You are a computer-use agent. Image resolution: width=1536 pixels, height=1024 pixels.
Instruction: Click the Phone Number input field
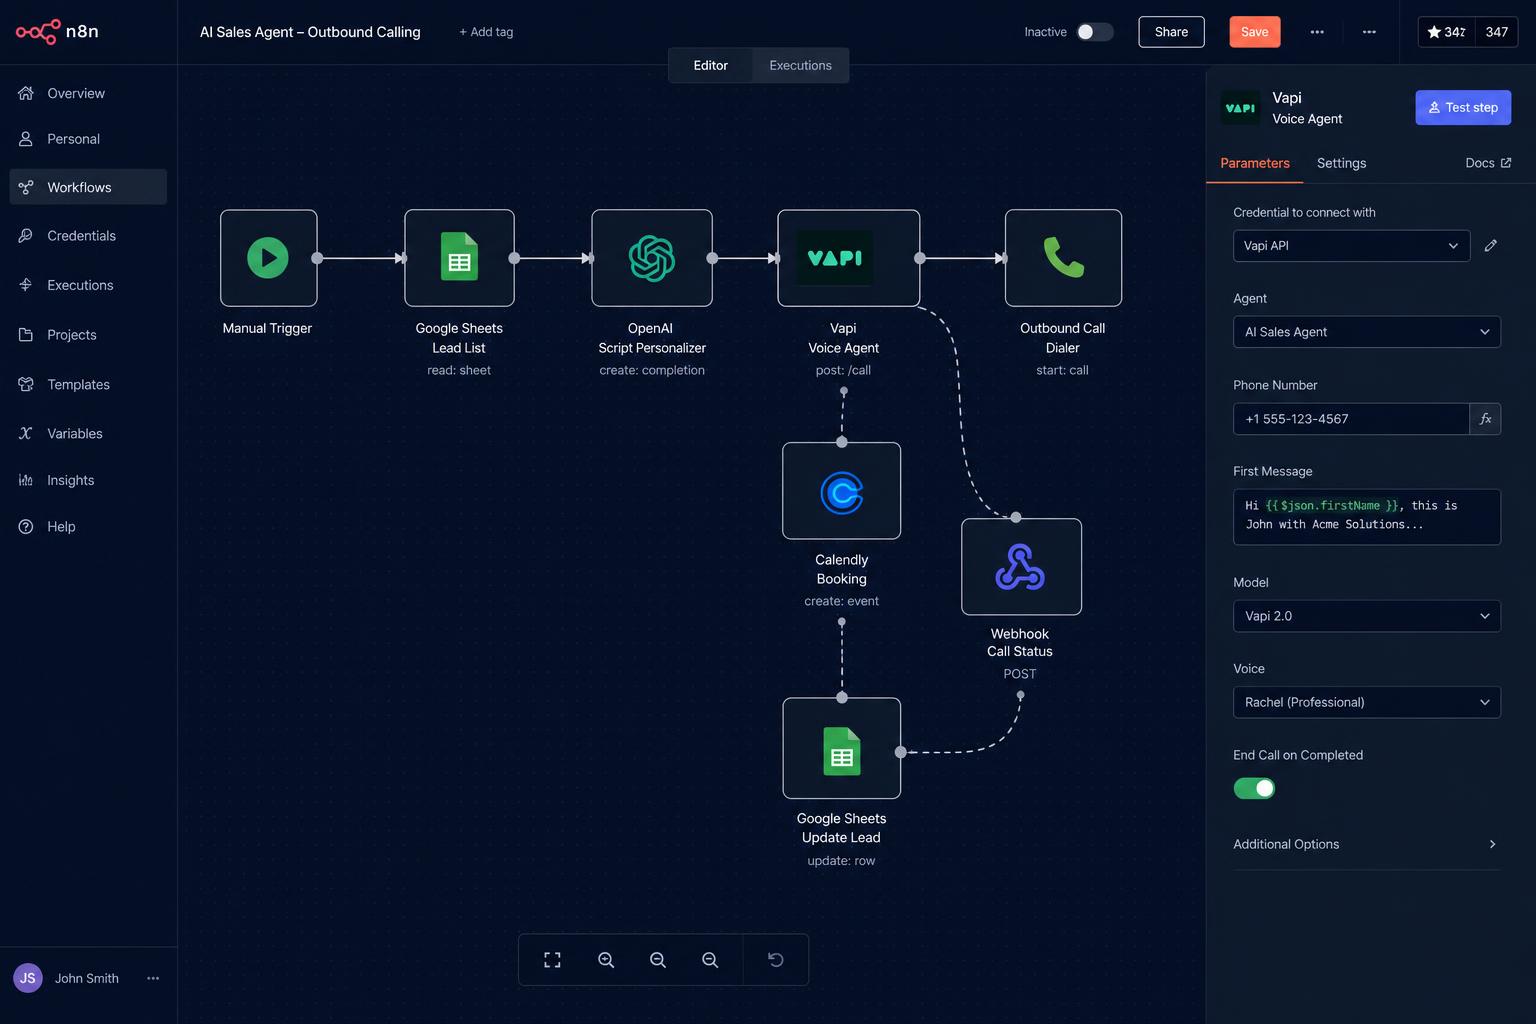(1351, 419)
